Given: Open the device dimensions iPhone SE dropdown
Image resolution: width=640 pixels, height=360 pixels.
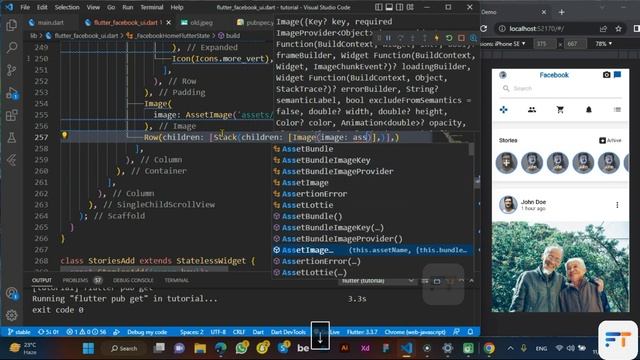Looking at the screenshot, I should tap(504, 43).
